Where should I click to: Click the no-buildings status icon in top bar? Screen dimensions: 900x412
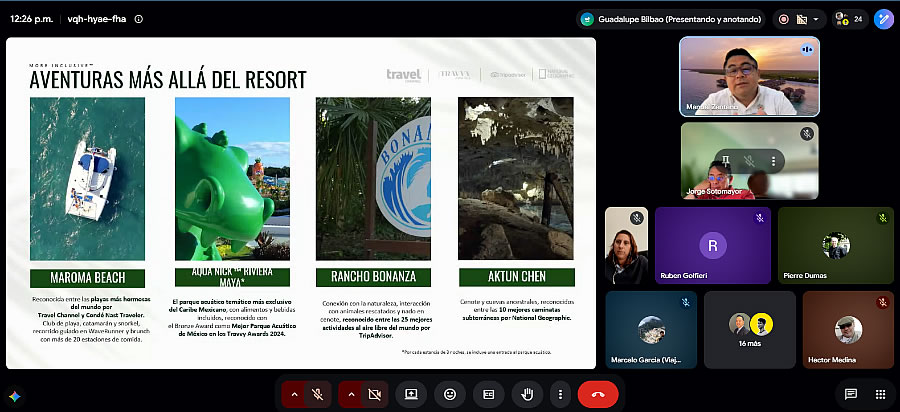tap(802, 19)
